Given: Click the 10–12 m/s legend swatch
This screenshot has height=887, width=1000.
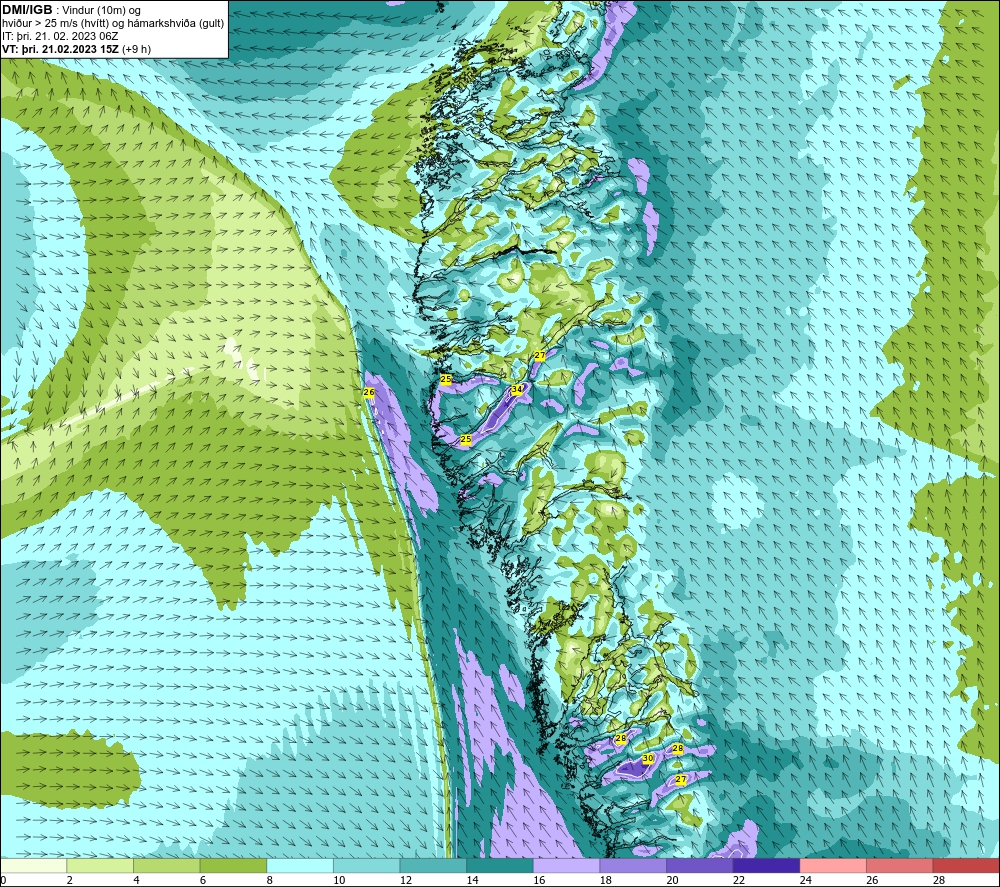Looking at the screenshot, I should click(x=367, y=866).
